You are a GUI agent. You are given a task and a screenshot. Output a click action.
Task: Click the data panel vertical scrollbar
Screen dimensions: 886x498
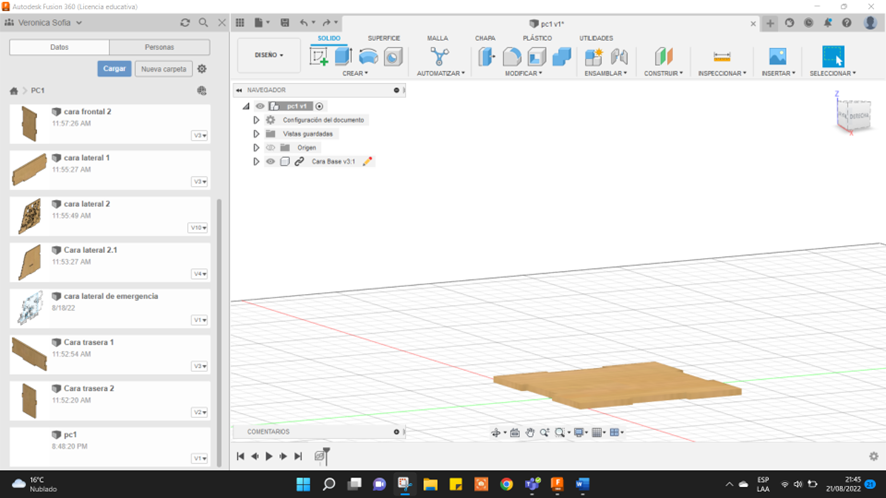coord(219,332)
